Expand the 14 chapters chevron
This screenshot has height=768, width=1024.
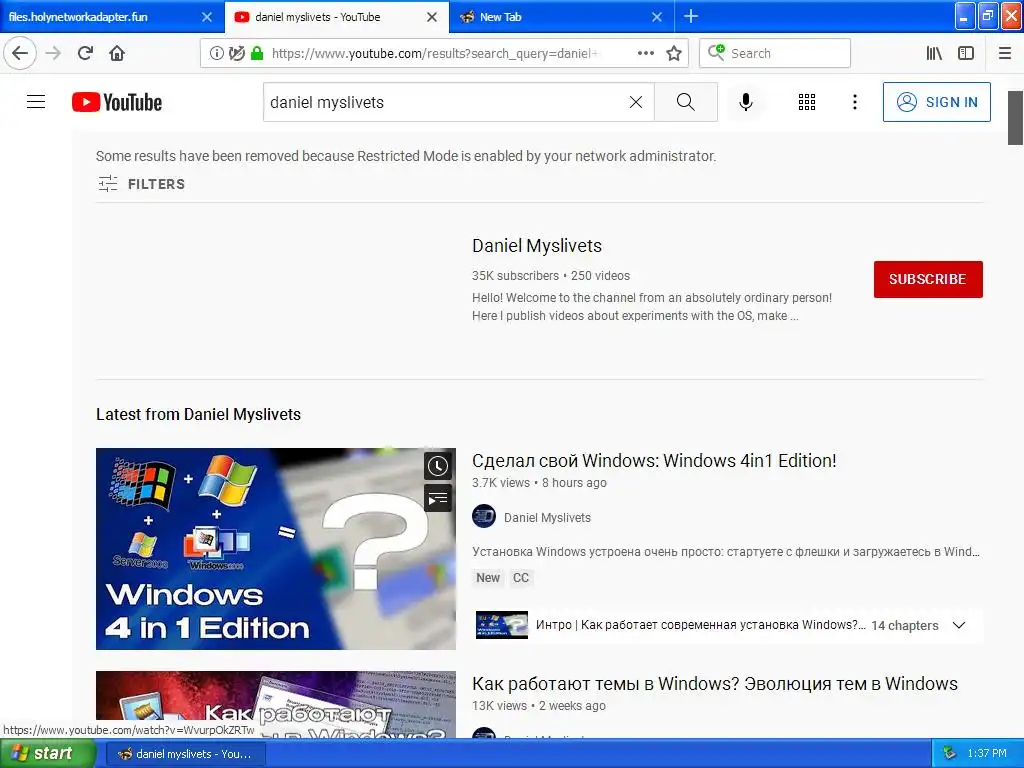click(x=959, y=625)
